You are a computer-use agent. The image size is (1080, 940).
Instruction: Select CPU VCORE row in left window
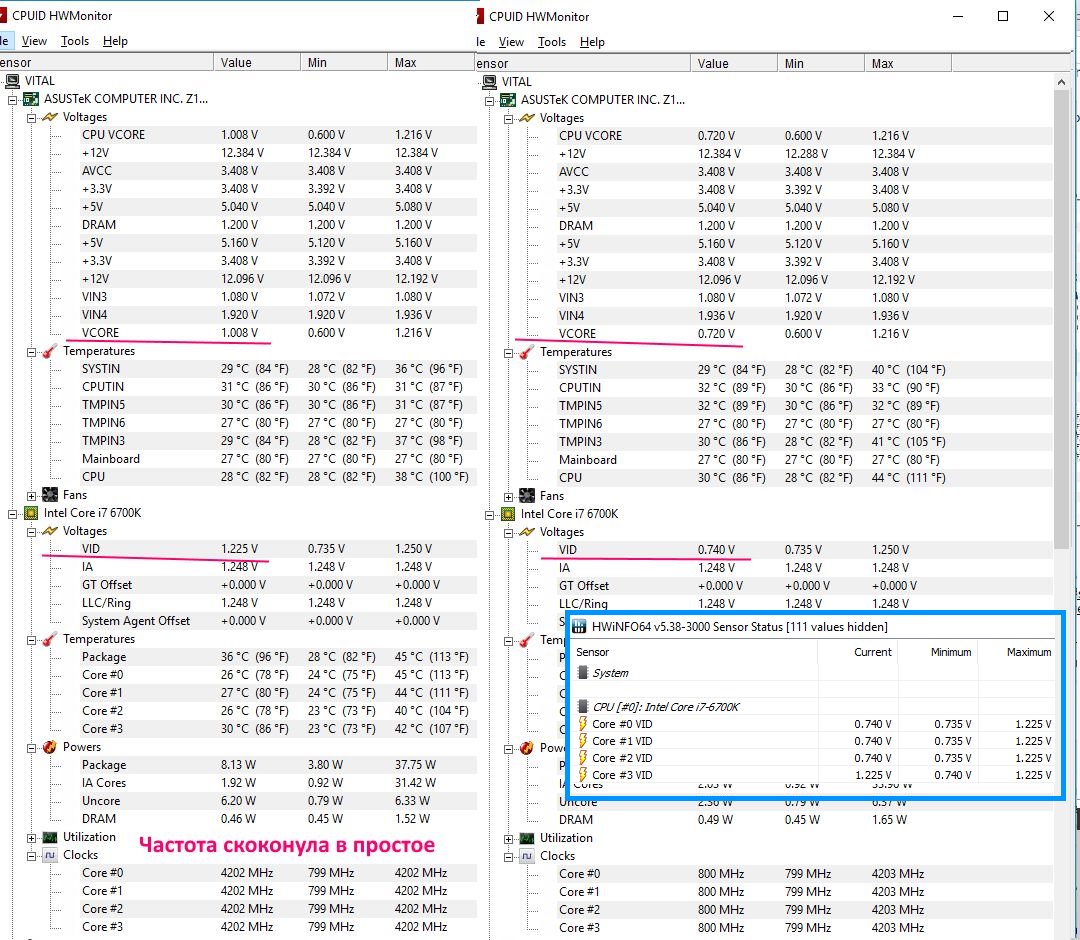[x=278, y=135]
